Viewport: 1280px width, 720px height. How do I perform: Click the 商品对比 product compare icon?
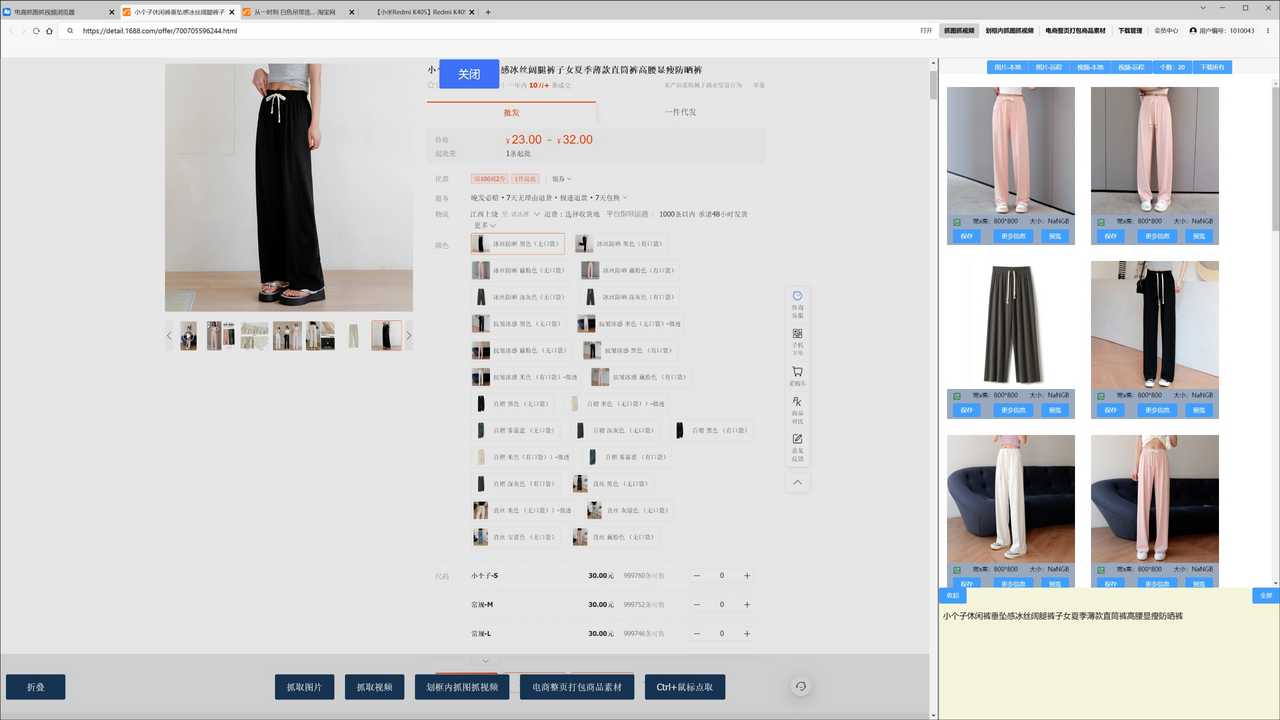[797, 407]
